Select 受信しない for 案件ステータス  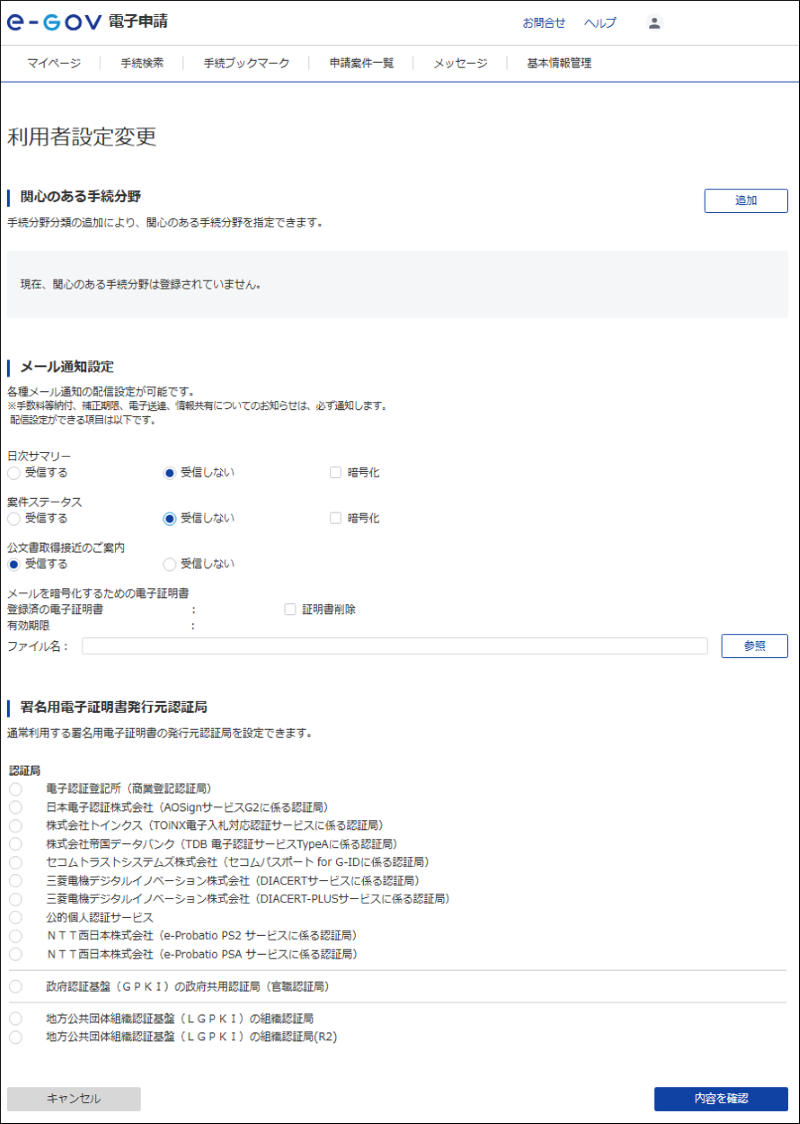tap(170, 518)
